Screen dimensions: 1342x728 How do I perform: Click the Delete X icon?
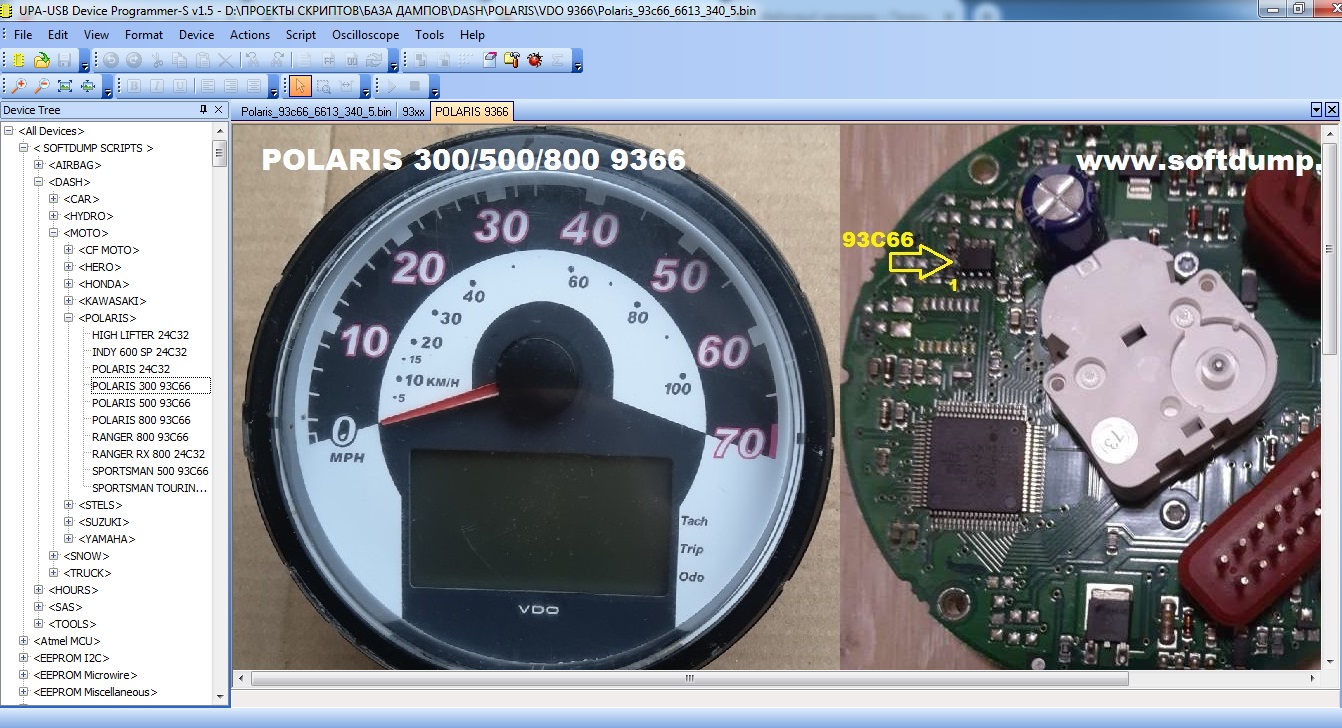[226, 60]
